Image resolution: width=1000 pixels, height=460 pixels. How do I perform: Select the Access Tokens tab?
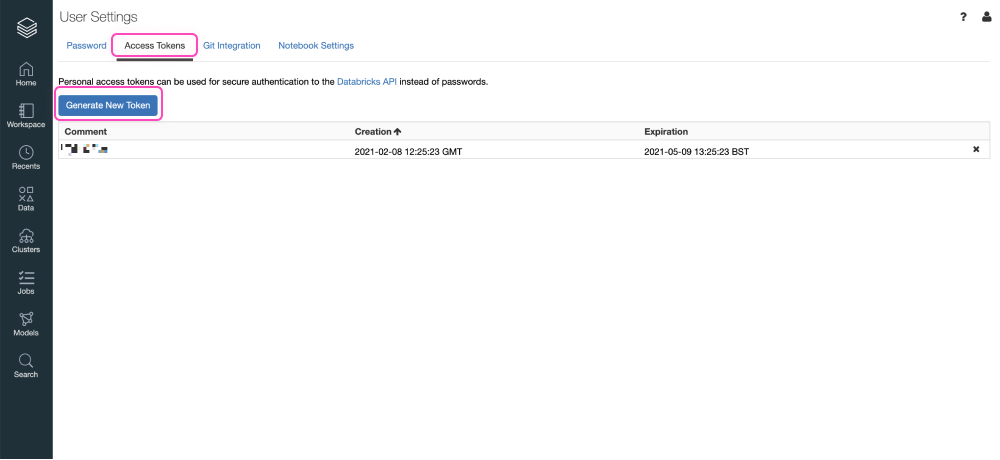154,46
